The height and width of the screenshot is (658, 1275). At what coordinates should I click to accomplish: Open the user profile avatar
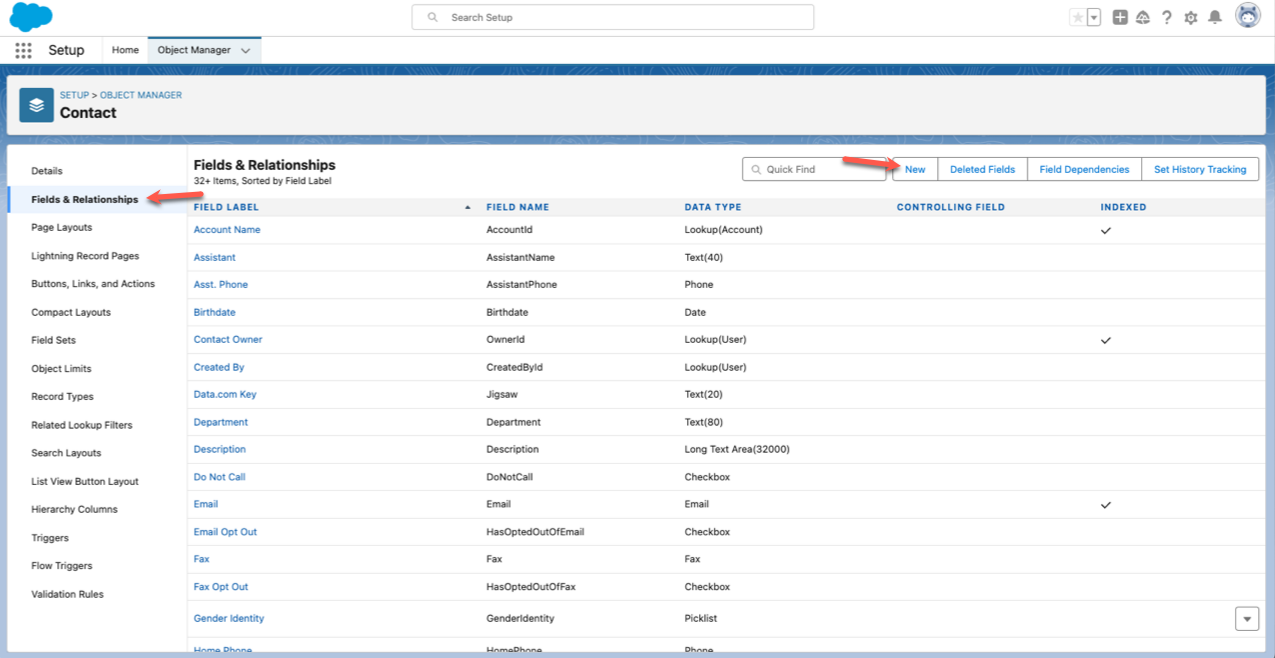tap(1247, 16)
